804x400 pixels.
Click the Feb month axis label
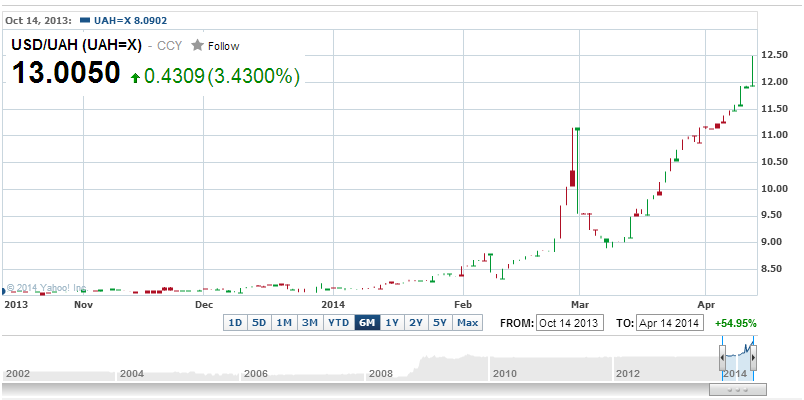click(x=463, y=305)
